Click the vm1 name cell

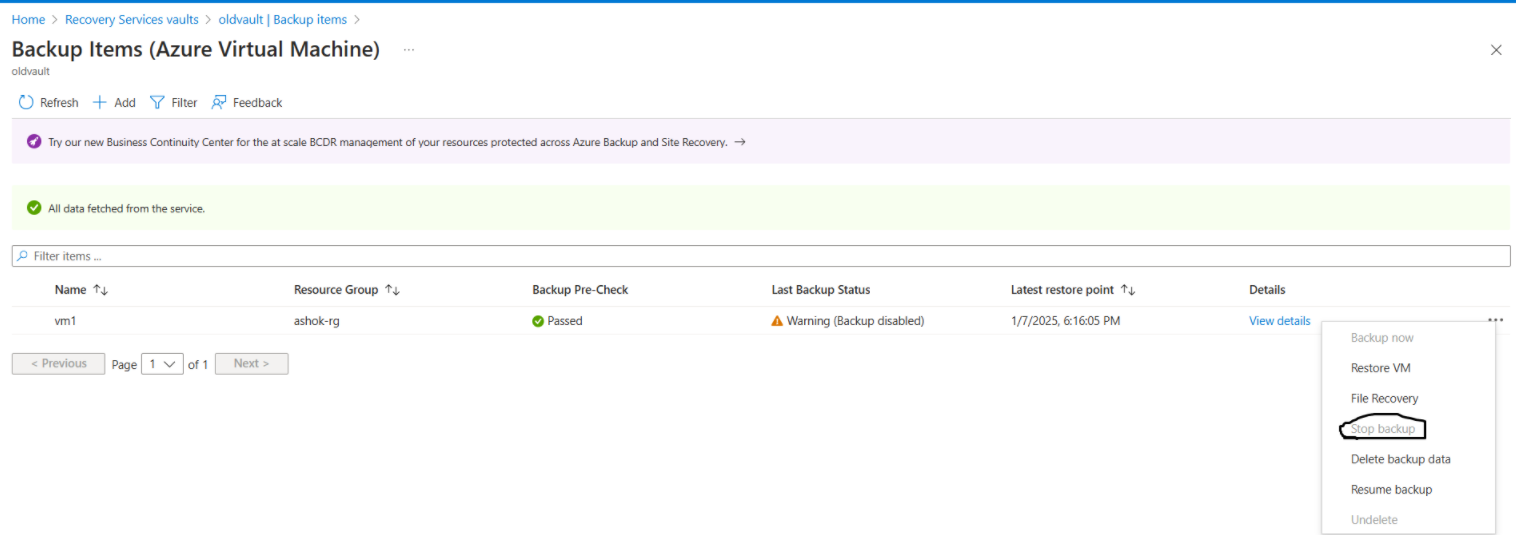pyautogui.click(x=66, y=321)
